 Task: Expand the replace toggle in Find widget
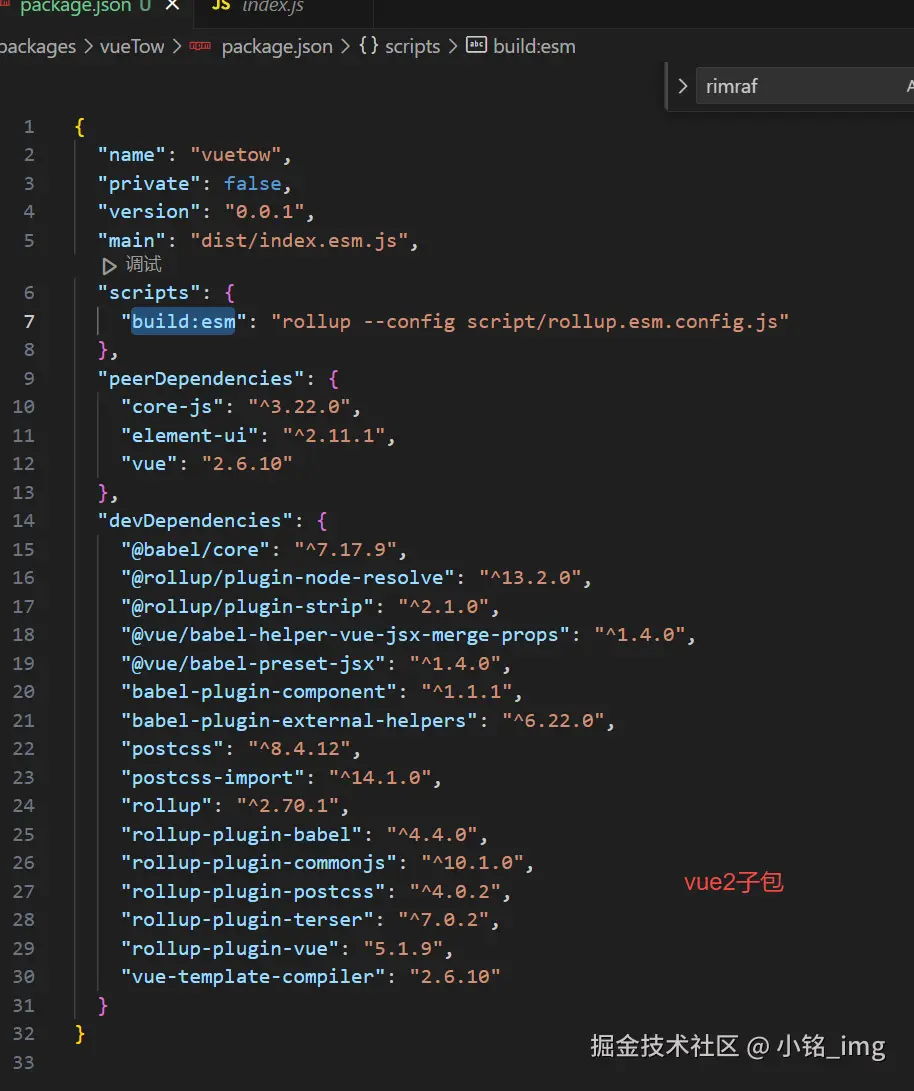683,87
